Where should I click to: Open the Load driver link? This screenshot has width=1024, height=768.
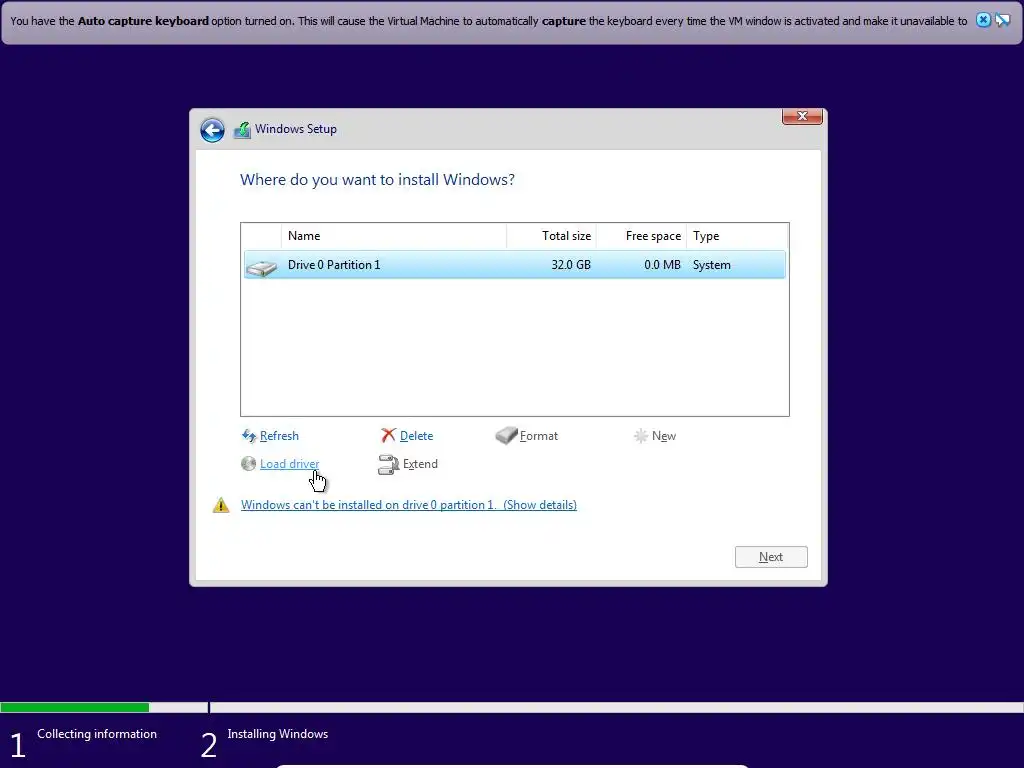[x=289, y=464]
